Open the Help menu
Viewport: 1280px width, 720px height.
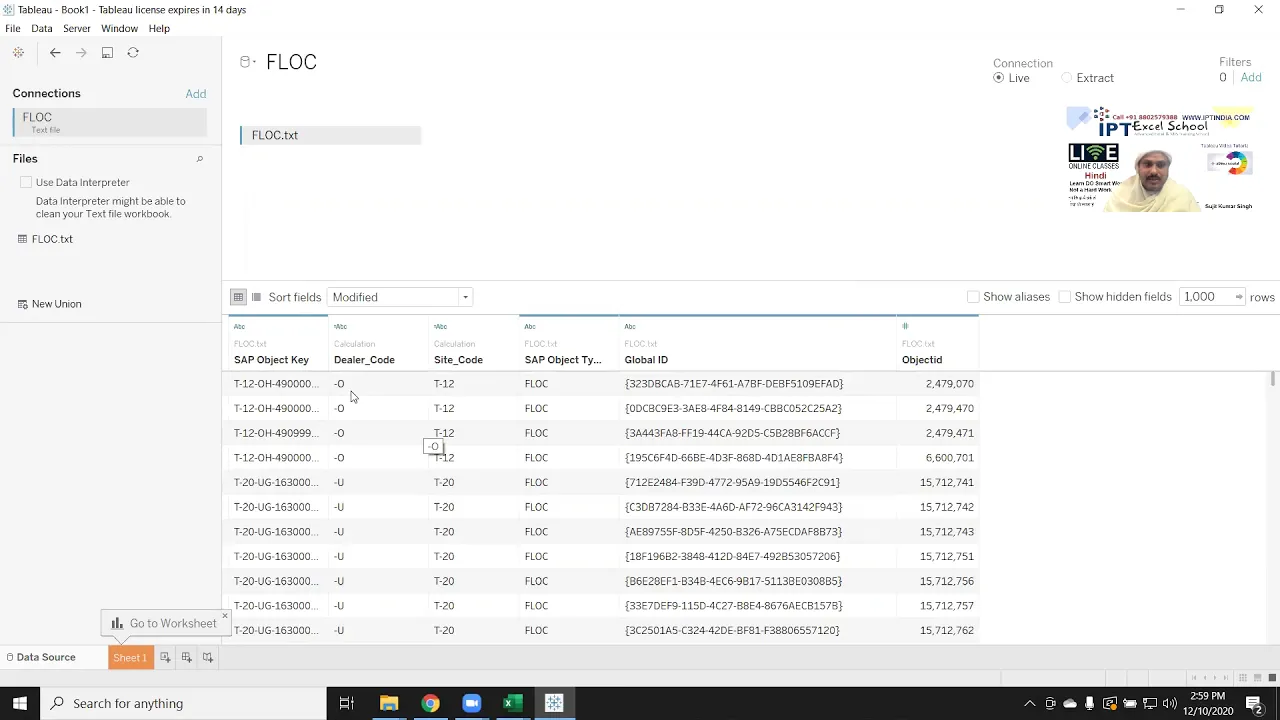click(159, 29)
